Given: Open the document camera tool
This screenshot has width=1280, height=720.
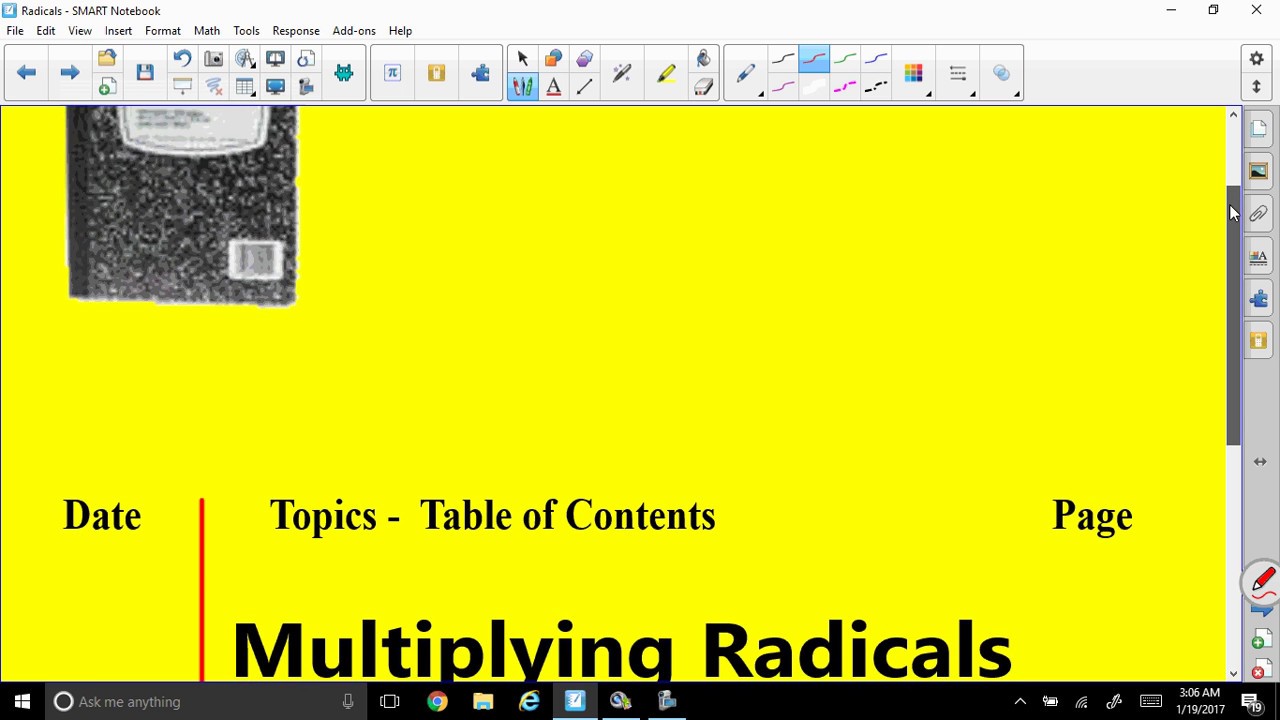Looking at the screenshot, I should click(275, 59).
